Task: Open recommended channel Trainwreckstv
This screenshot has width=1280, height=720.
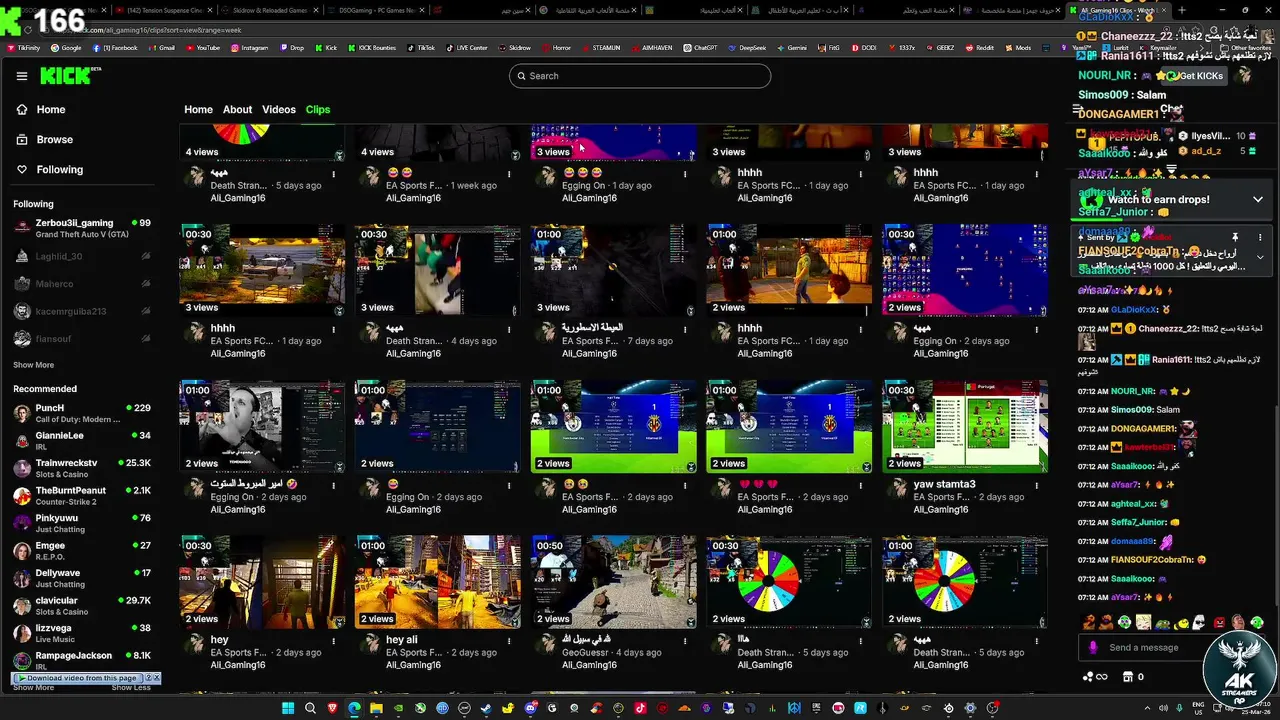Action: point(80,468)
